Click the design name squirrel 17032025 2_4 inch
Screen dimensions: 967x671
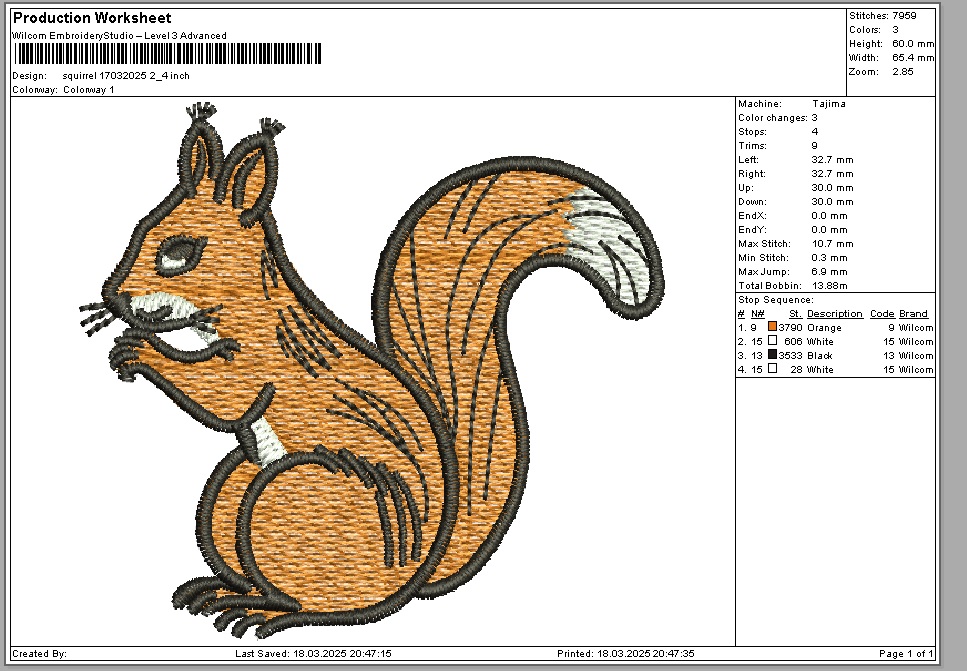(x=126, y=75)
